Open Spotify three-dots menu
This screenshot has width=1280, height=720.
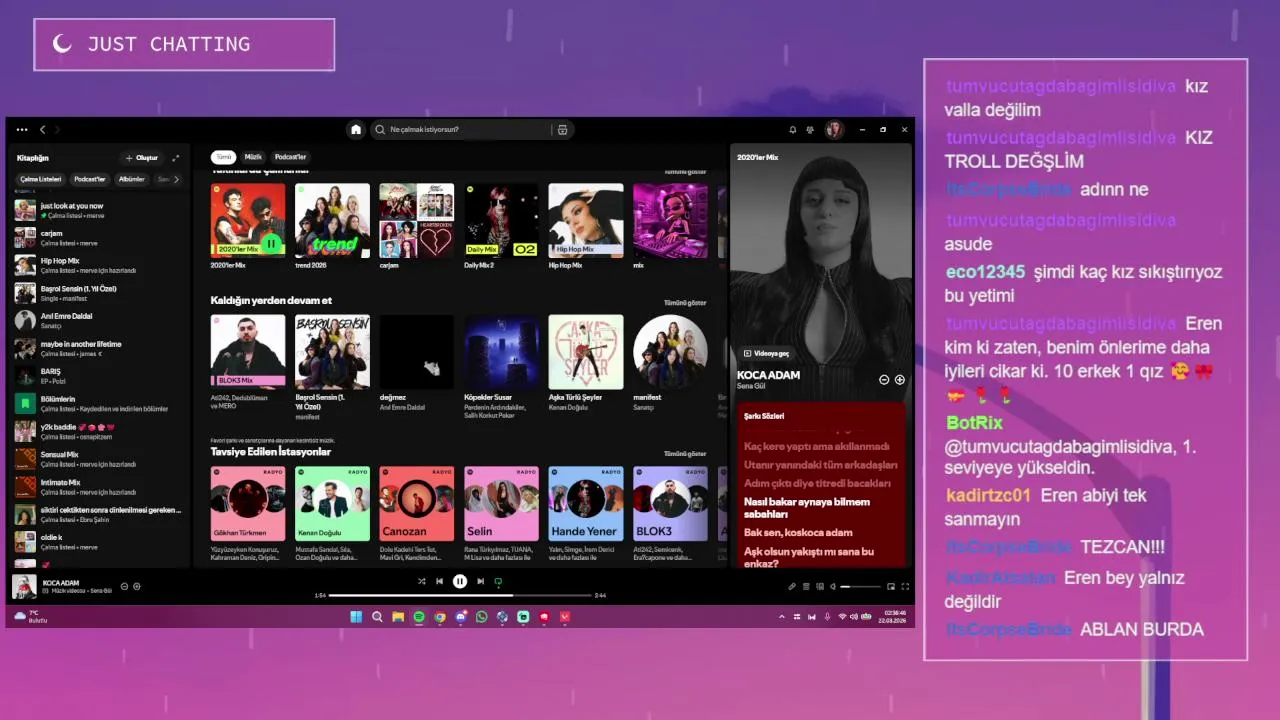point(22,129)
